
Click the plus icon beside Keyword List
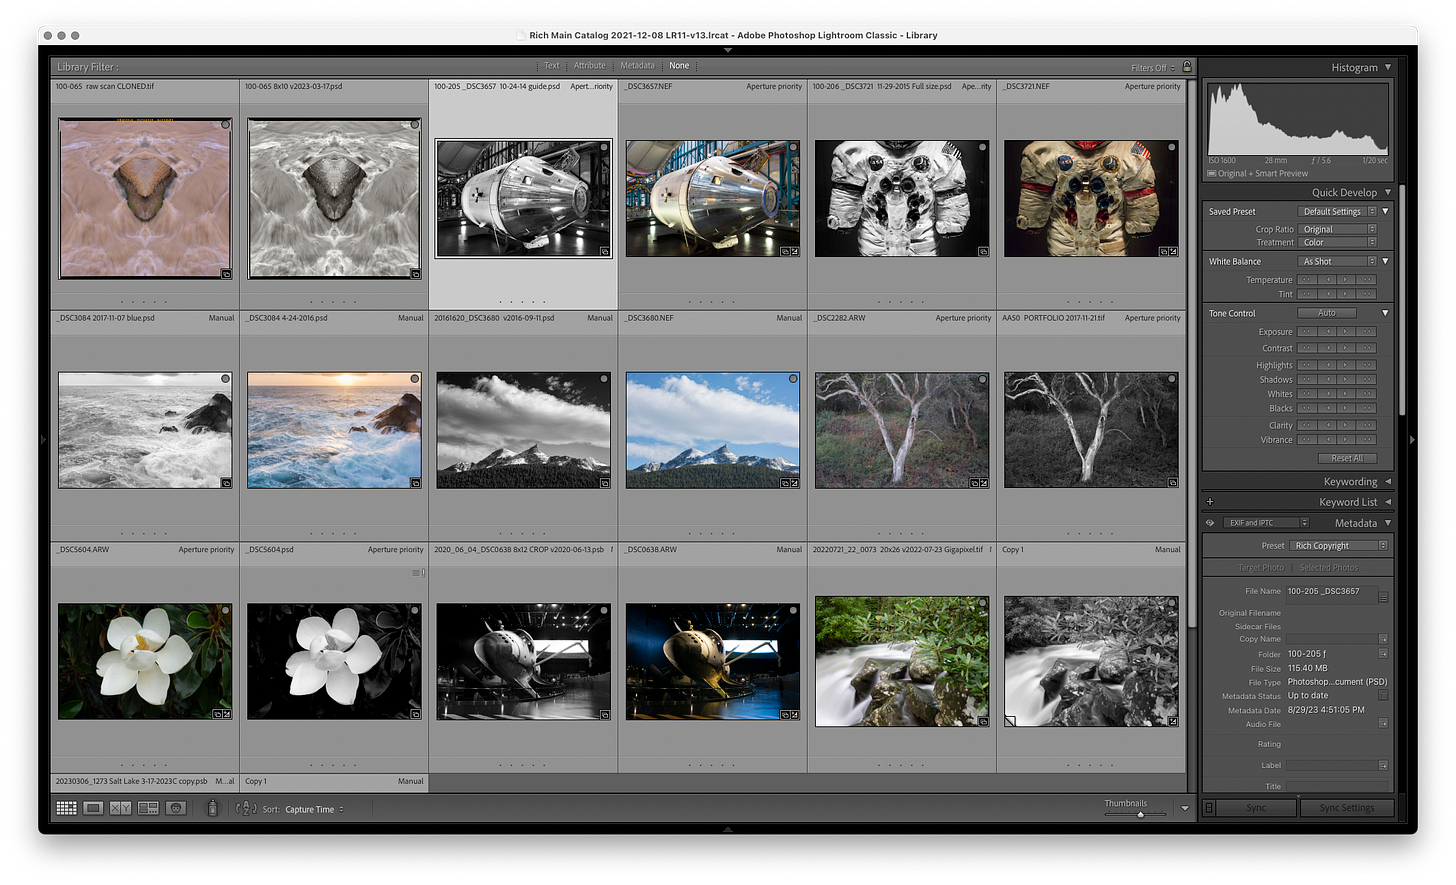tap(1210, 502)
